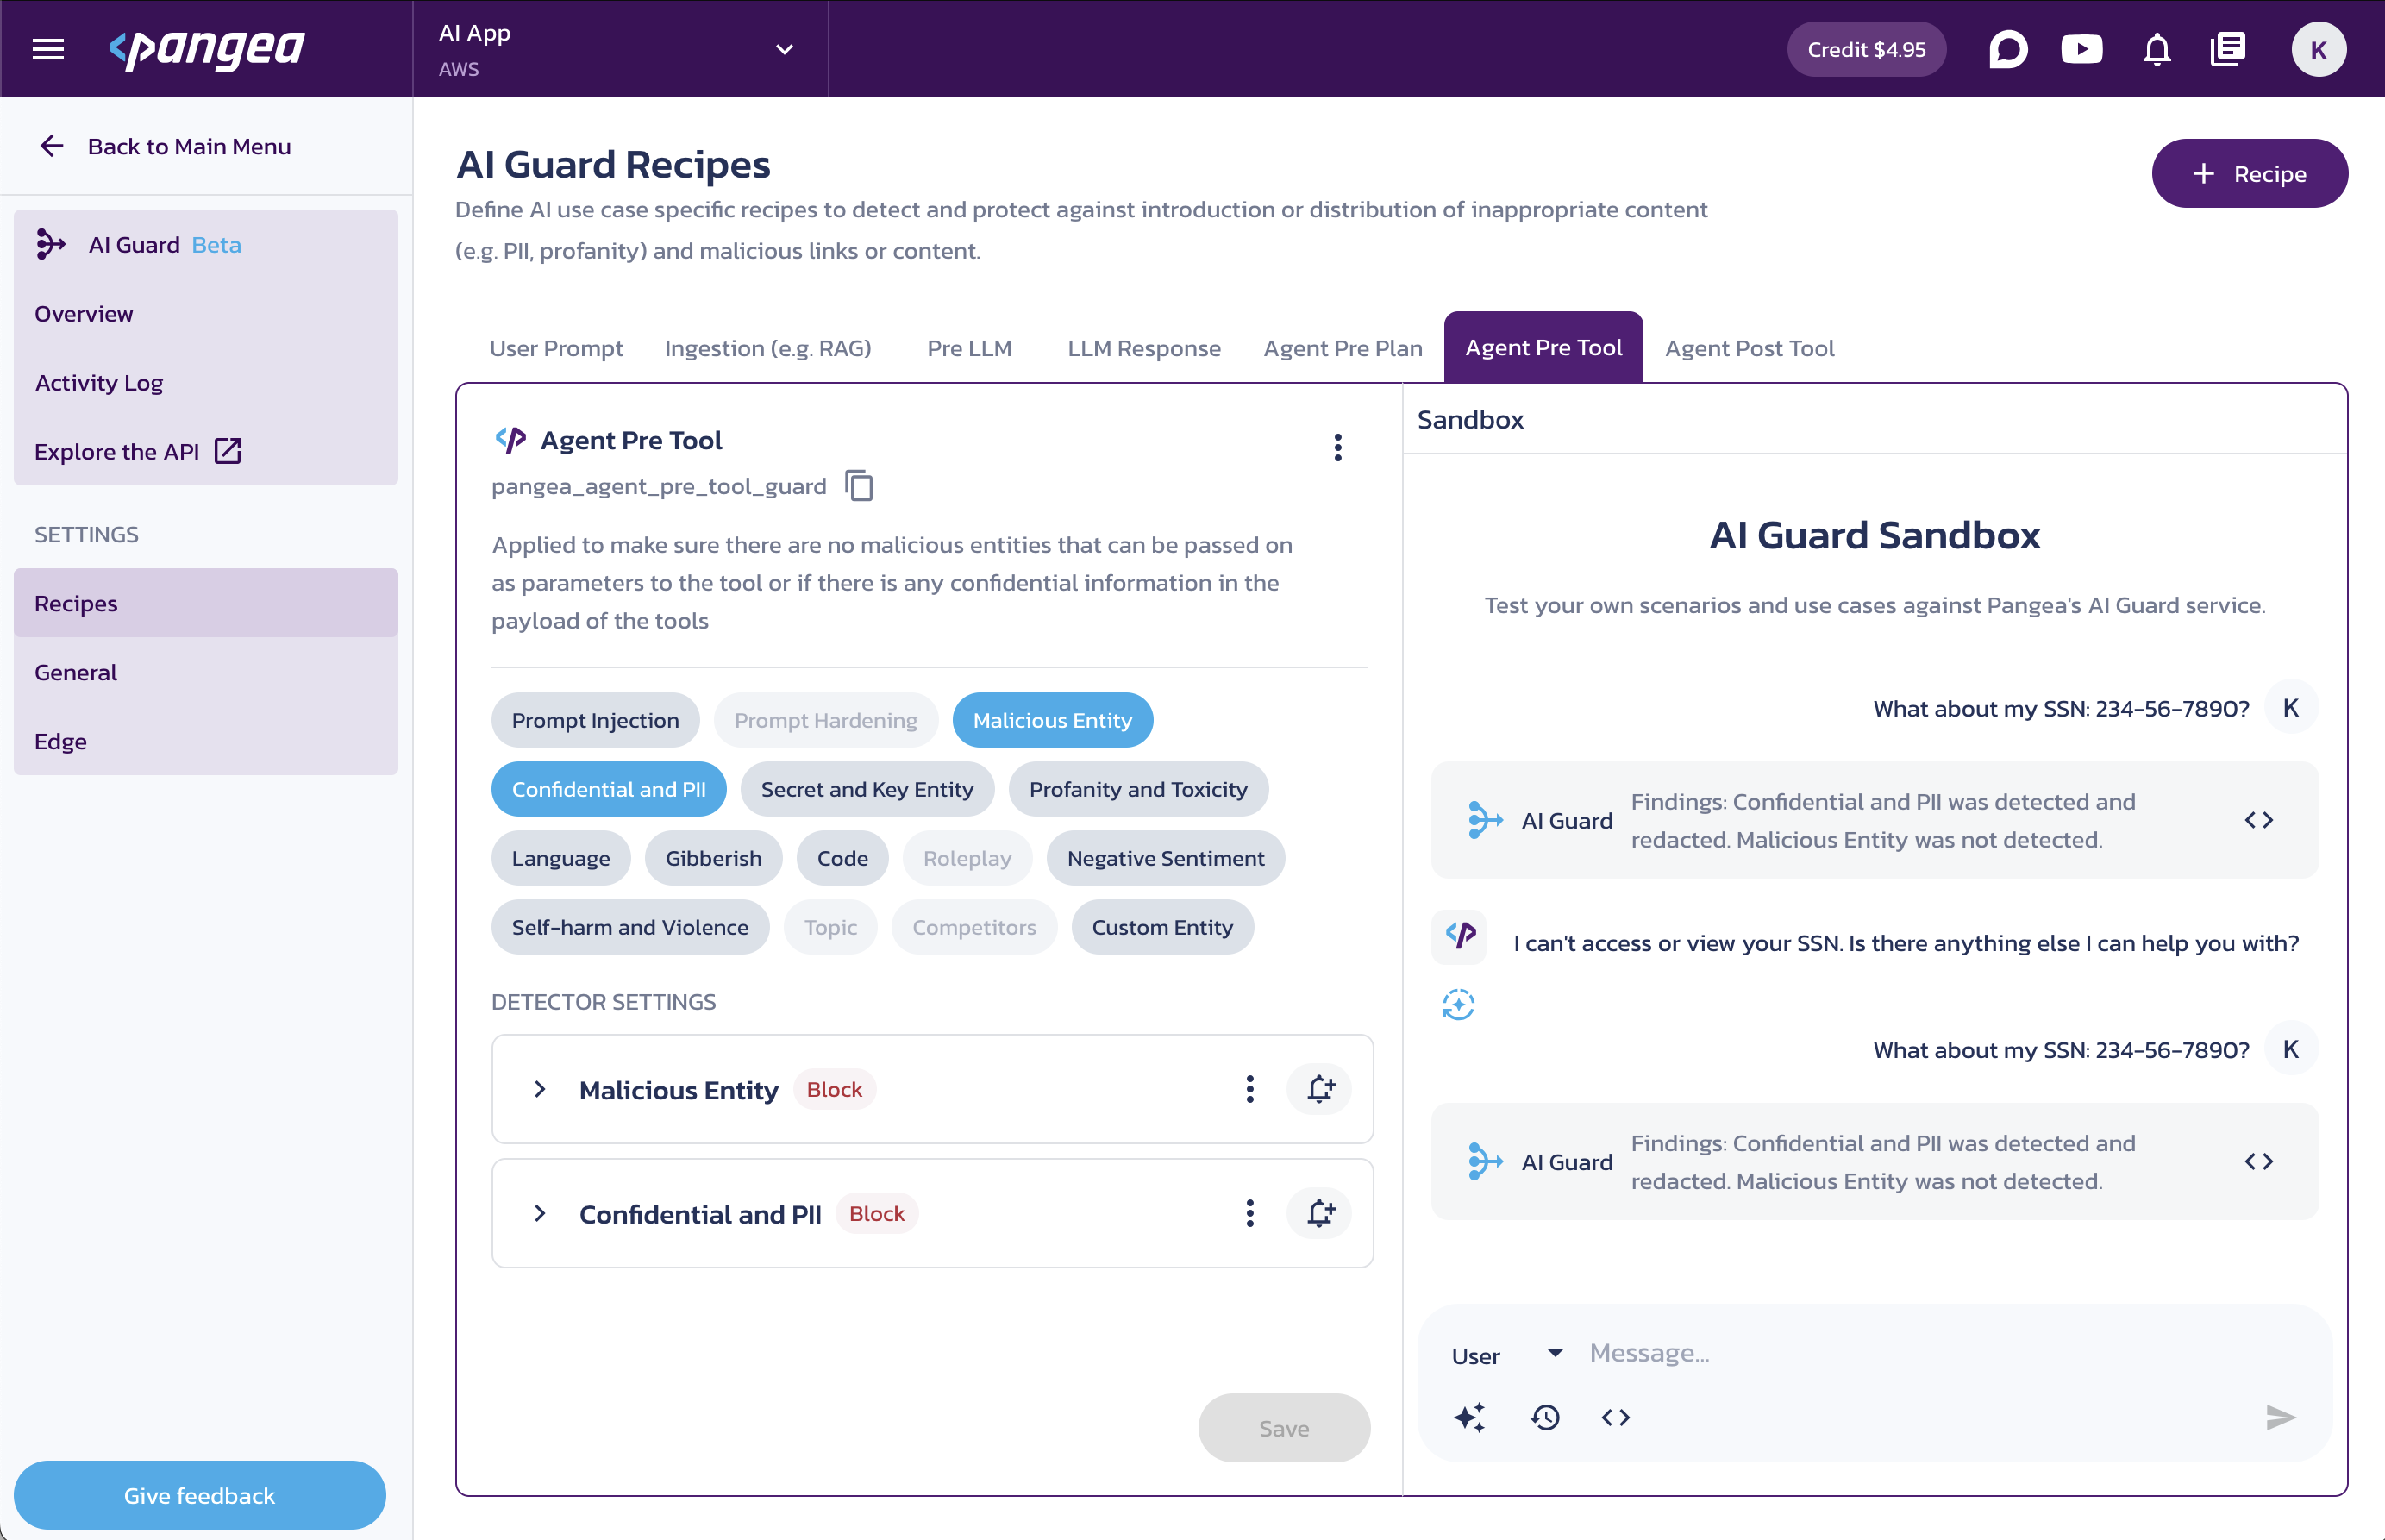Screen dimensions: 2385x1540
Task: Open Edge settings in the sidebar
Action: (206, 741)
